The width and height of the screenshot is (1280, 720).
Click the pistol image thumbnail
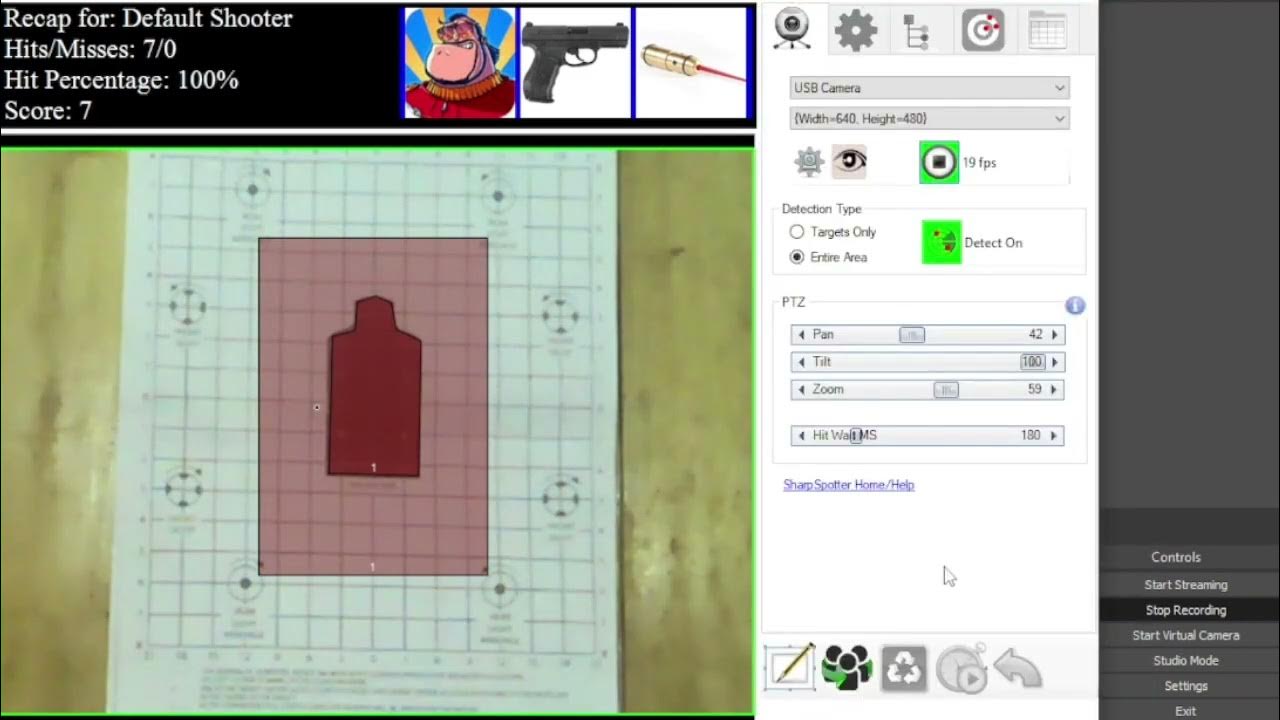(x=575, y=63)
